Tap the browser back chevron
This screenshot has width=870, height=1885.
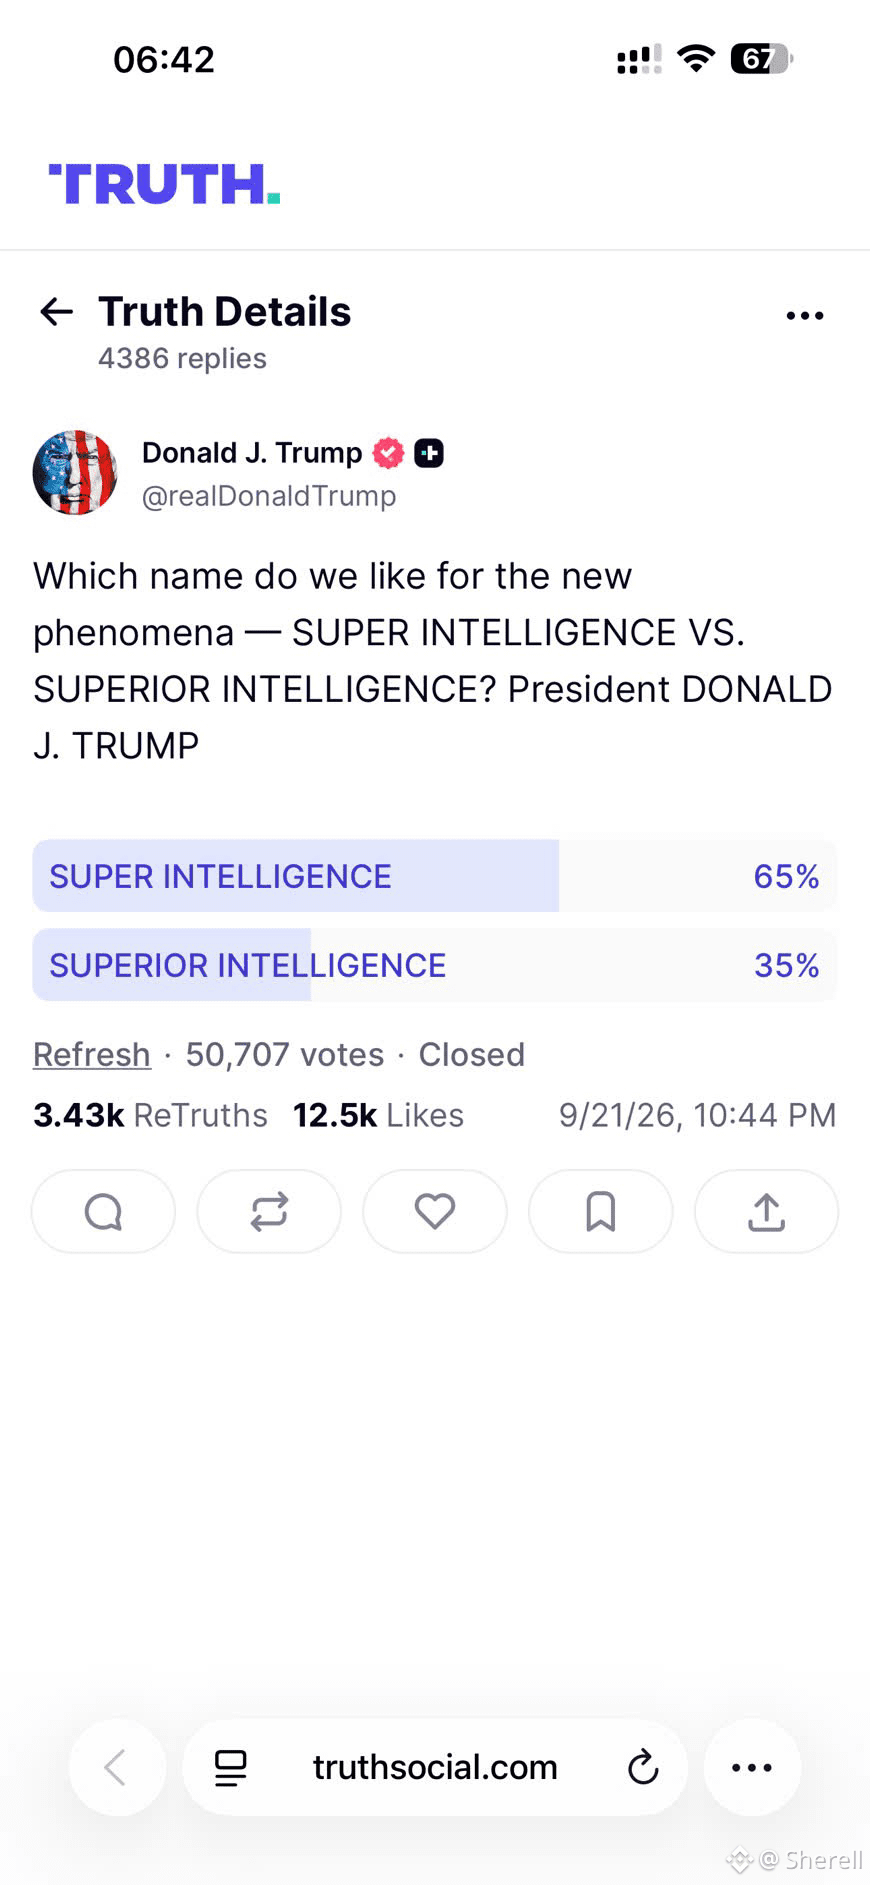[117, 1768]
